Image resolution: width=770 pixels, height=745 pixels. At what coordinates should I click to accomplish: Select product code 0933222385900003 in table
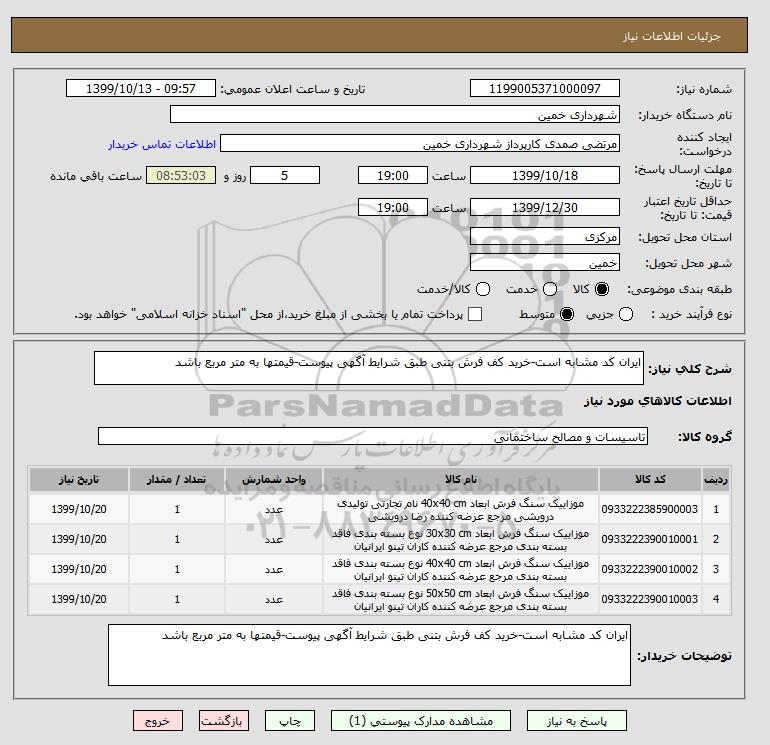point(649,509)
